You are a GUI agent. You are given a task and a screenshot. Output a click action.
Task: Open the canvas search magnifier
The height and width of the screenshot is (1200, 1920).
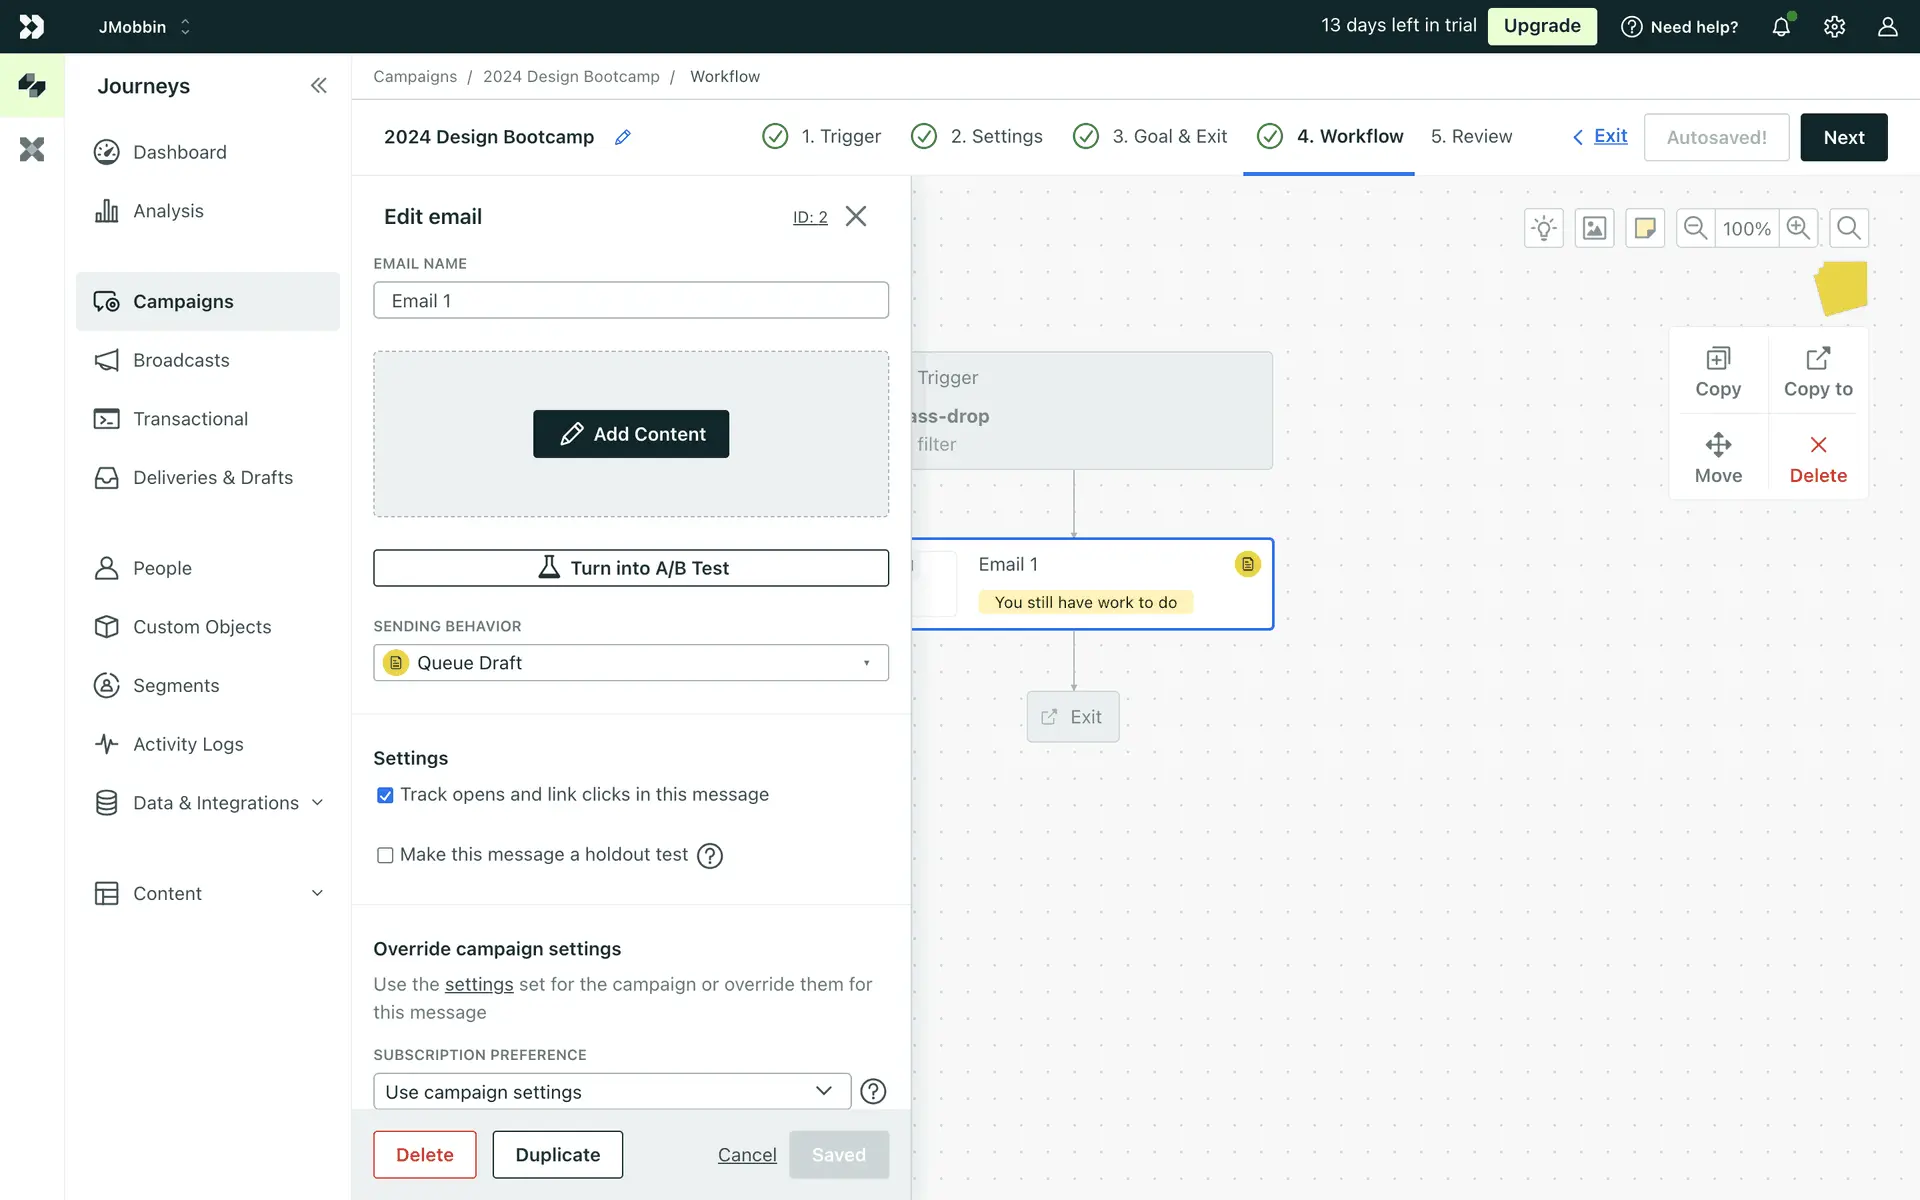tap(1849, 228)
